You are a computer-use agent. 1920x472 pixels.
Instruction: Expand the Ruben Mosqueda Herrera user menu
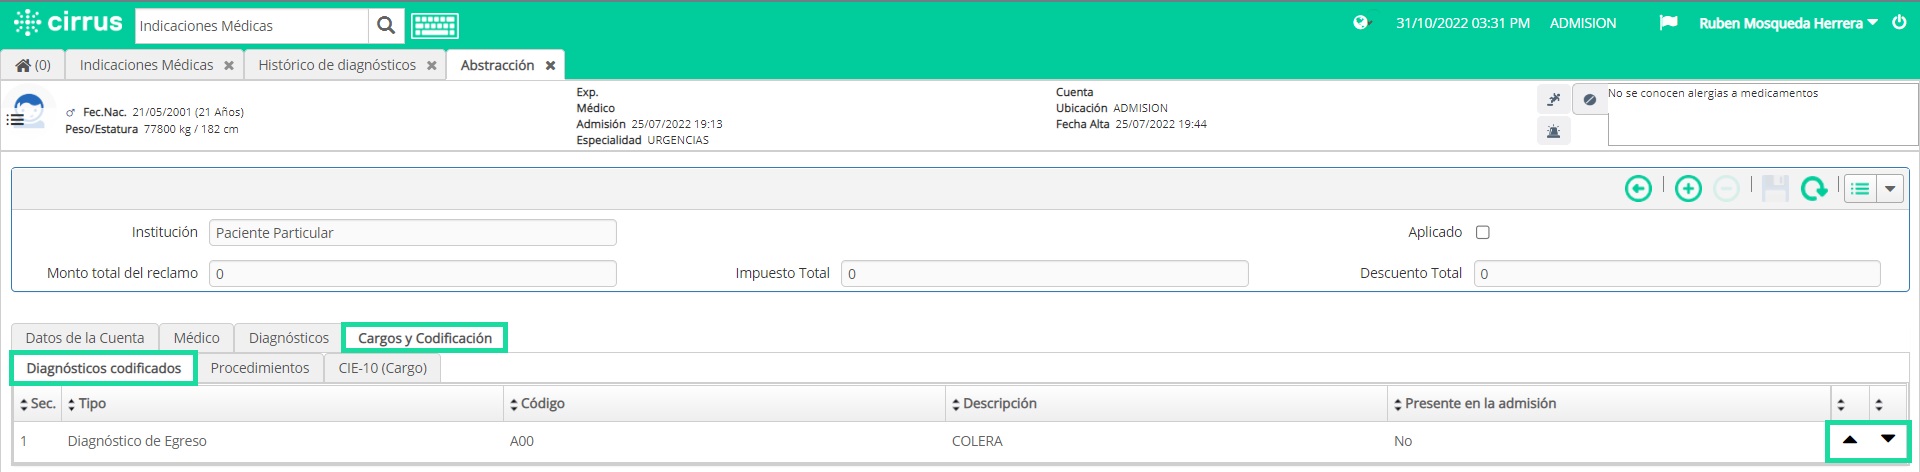point(1788,23)
